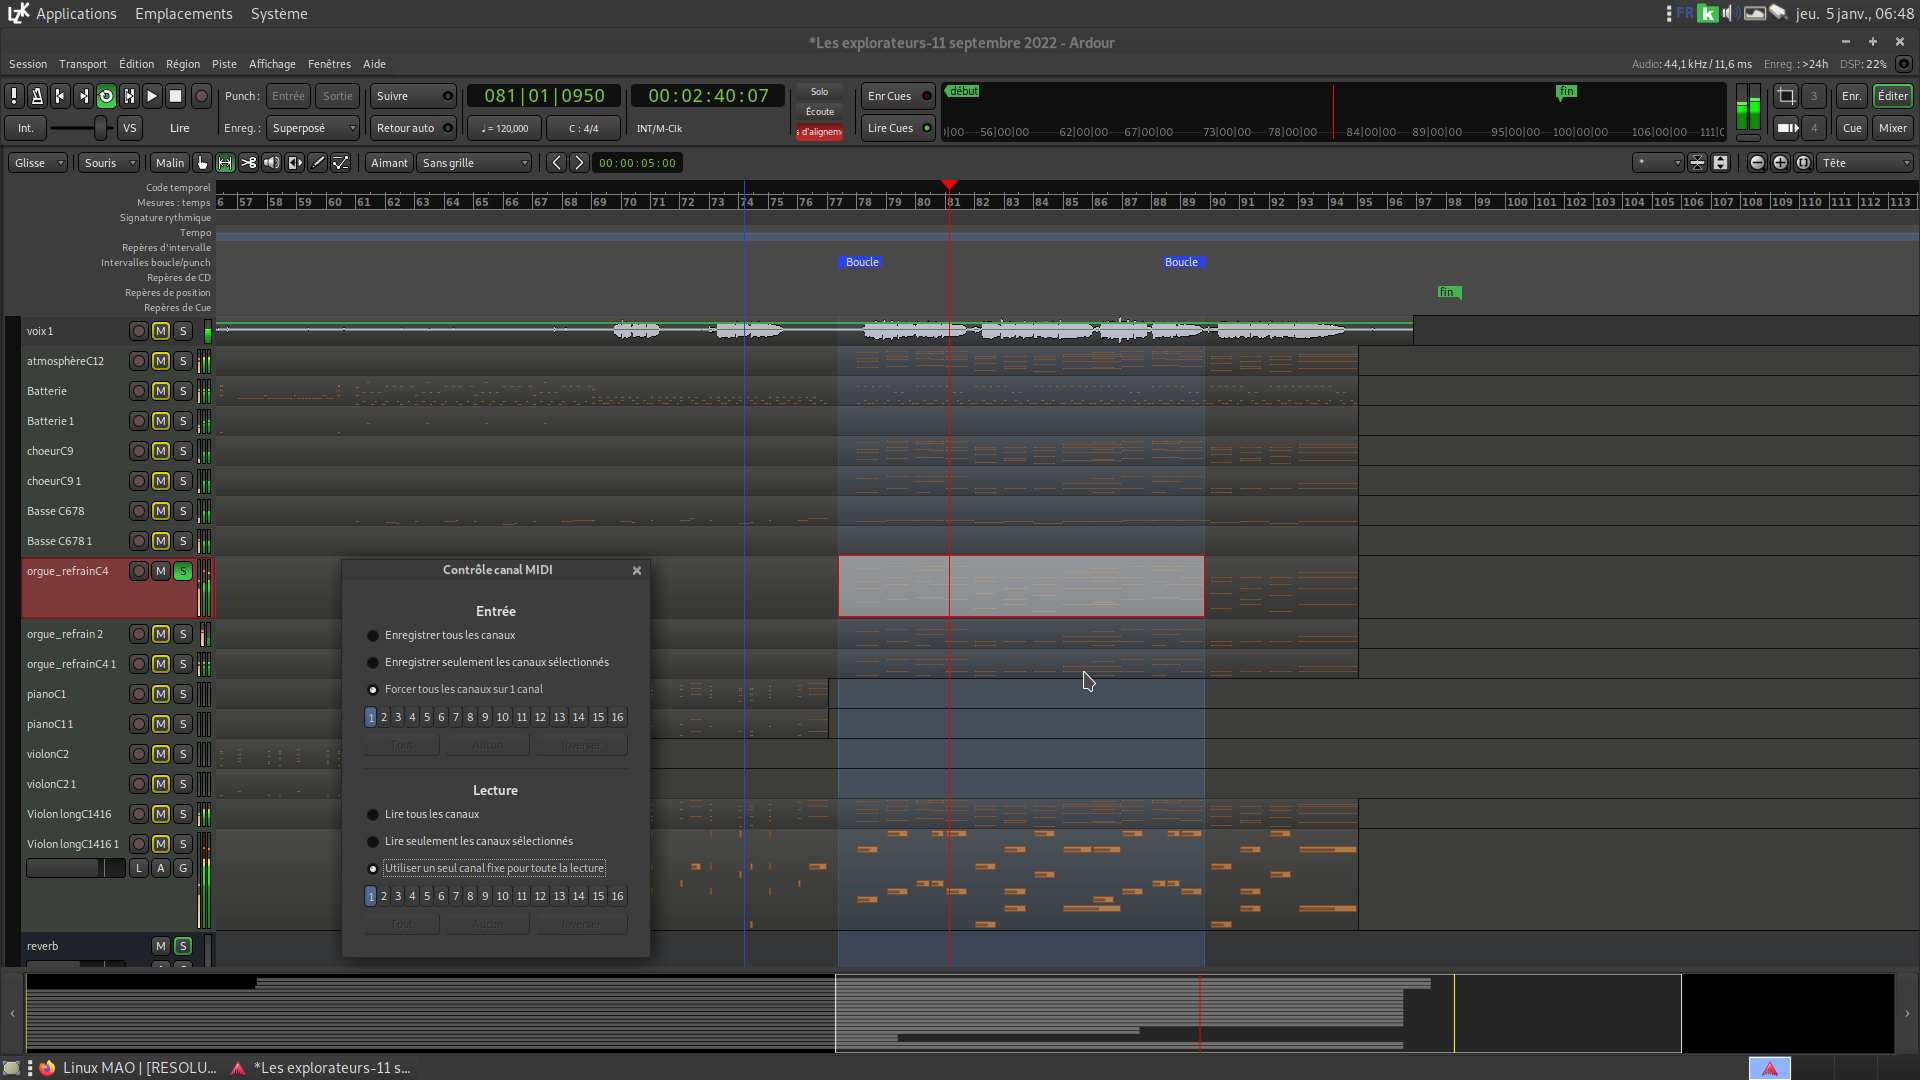Open the Superposé record mode dropdown

(313, 128)
